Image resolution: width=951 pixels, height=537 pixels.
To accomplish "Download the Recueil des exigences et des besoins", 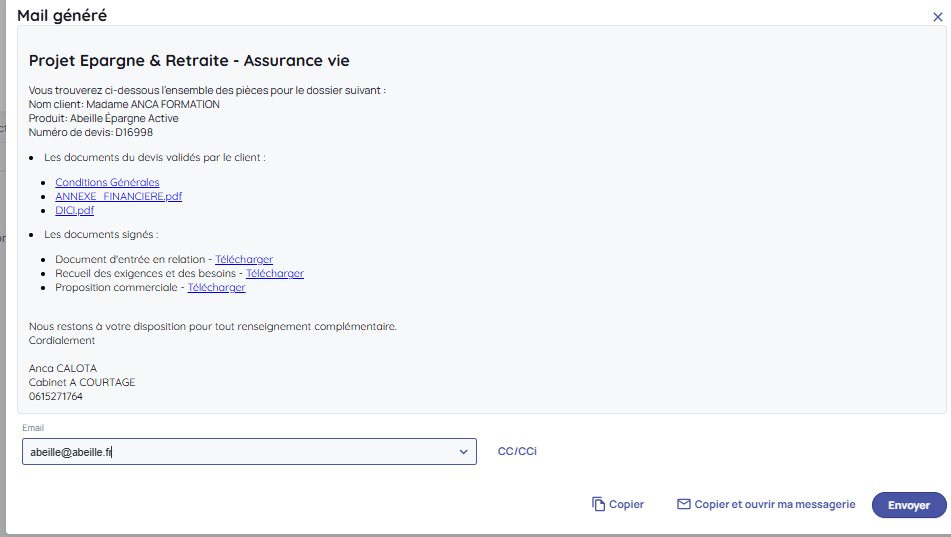I will pos(275,273).
